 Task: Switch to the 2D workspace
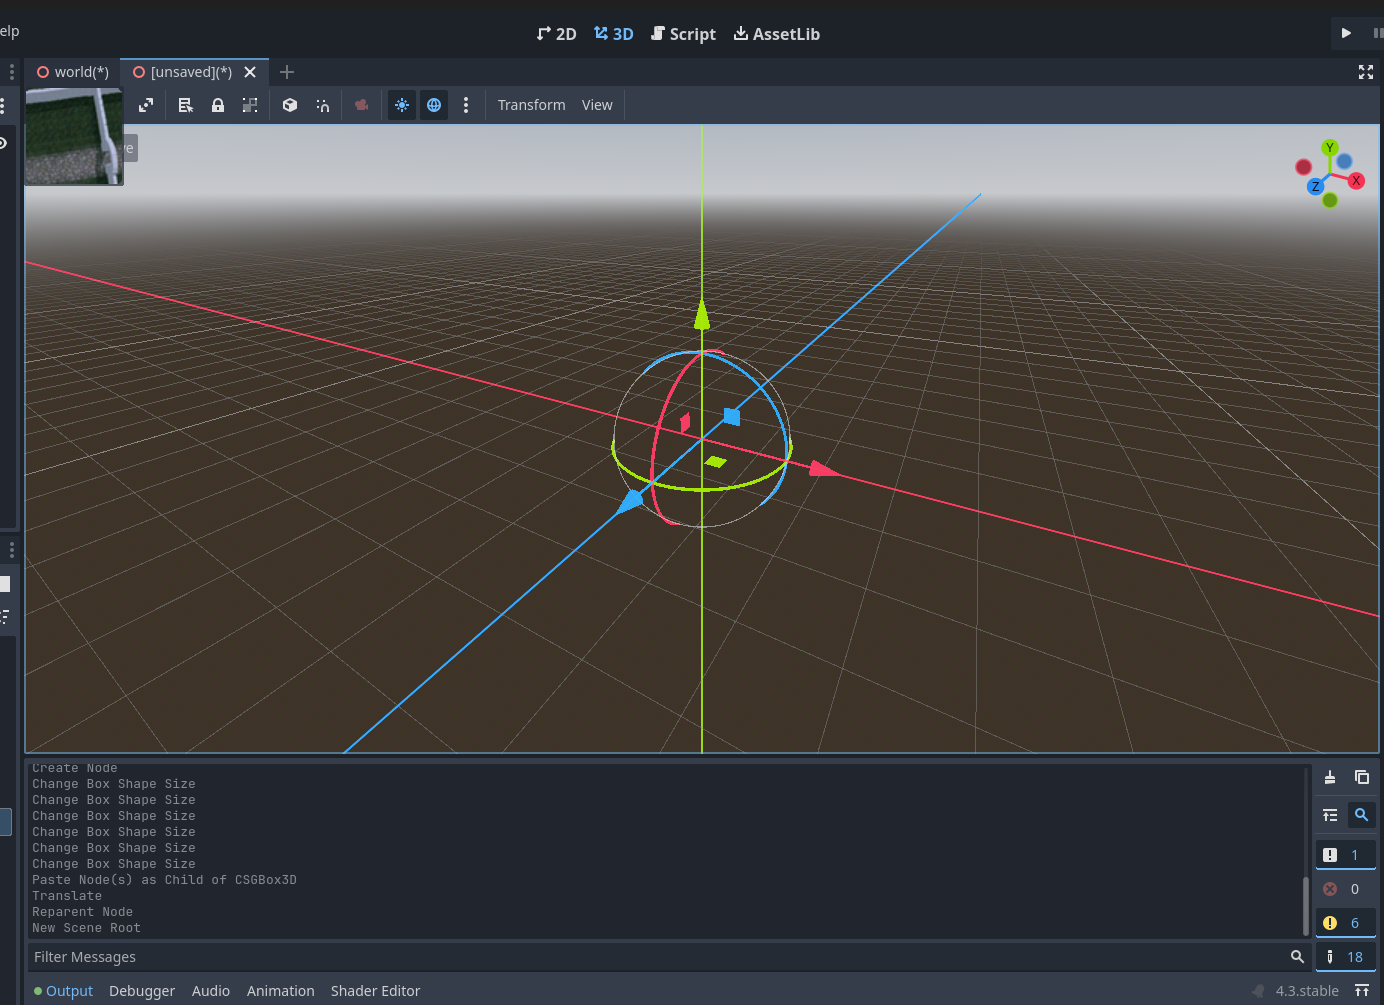pyautogui.click(x=557, y=34)
